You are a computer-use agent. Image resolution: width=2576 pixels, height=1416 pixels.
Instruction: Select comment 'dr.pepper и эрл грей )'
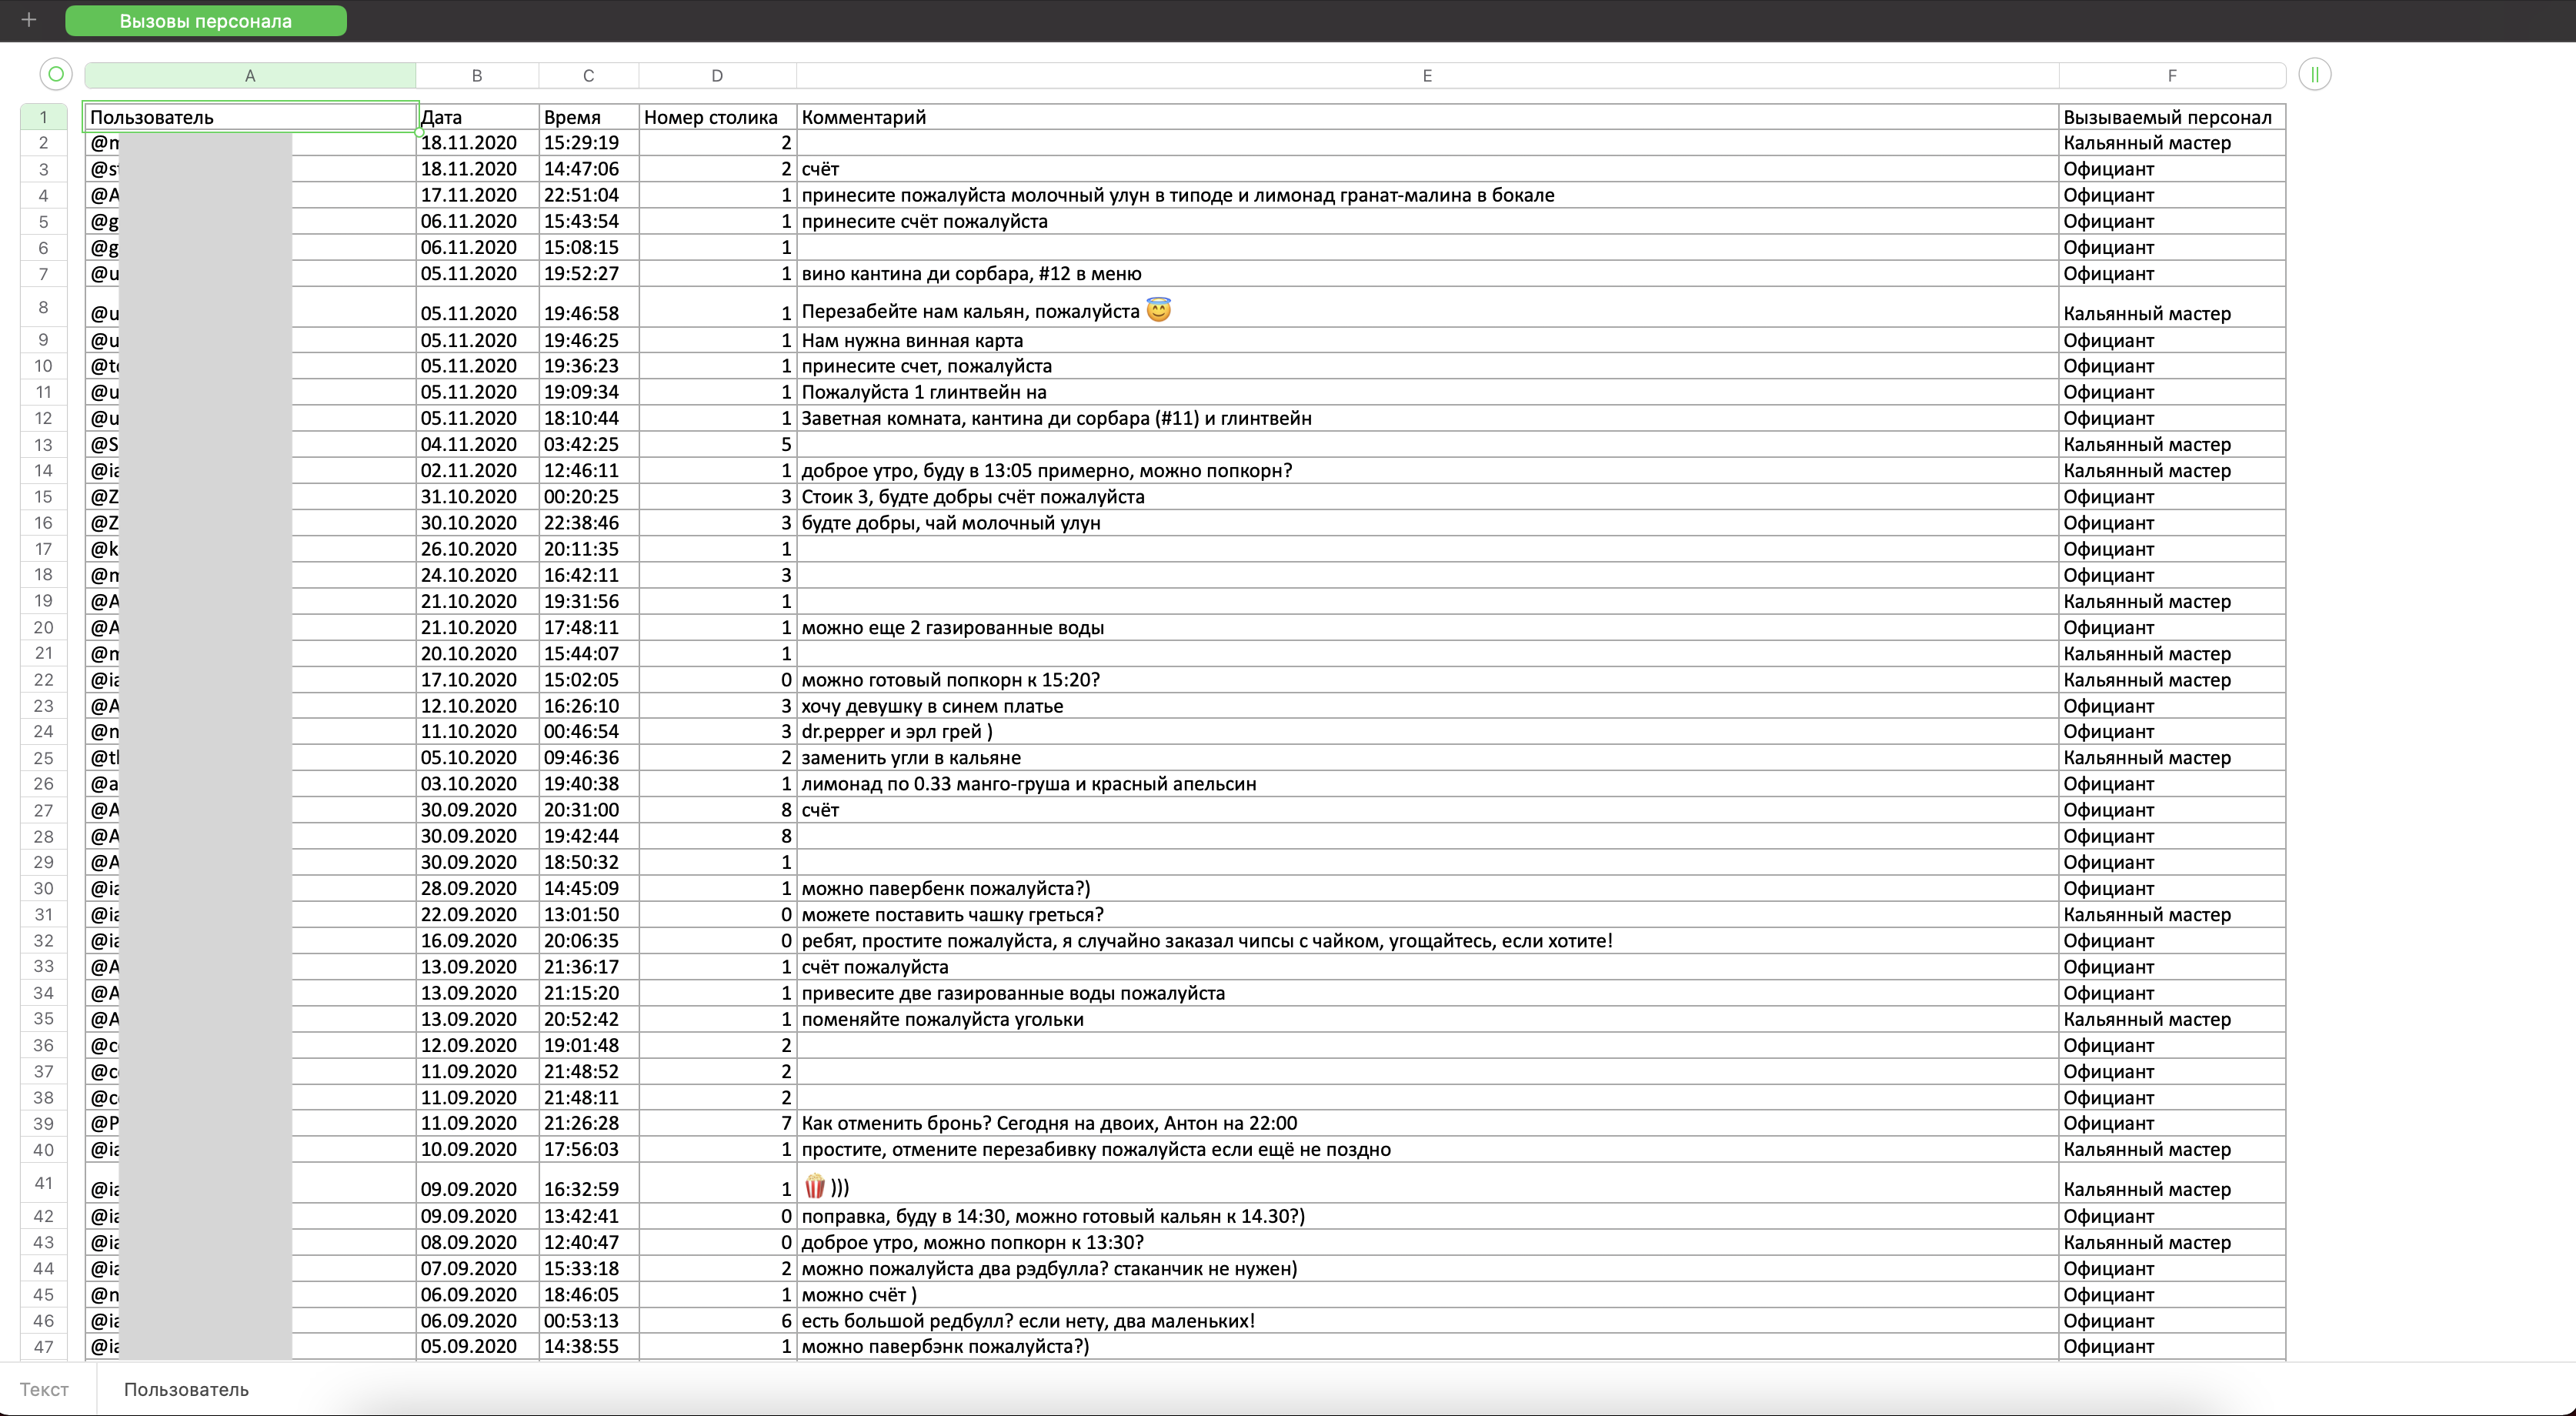click(x=1427, y=731)
